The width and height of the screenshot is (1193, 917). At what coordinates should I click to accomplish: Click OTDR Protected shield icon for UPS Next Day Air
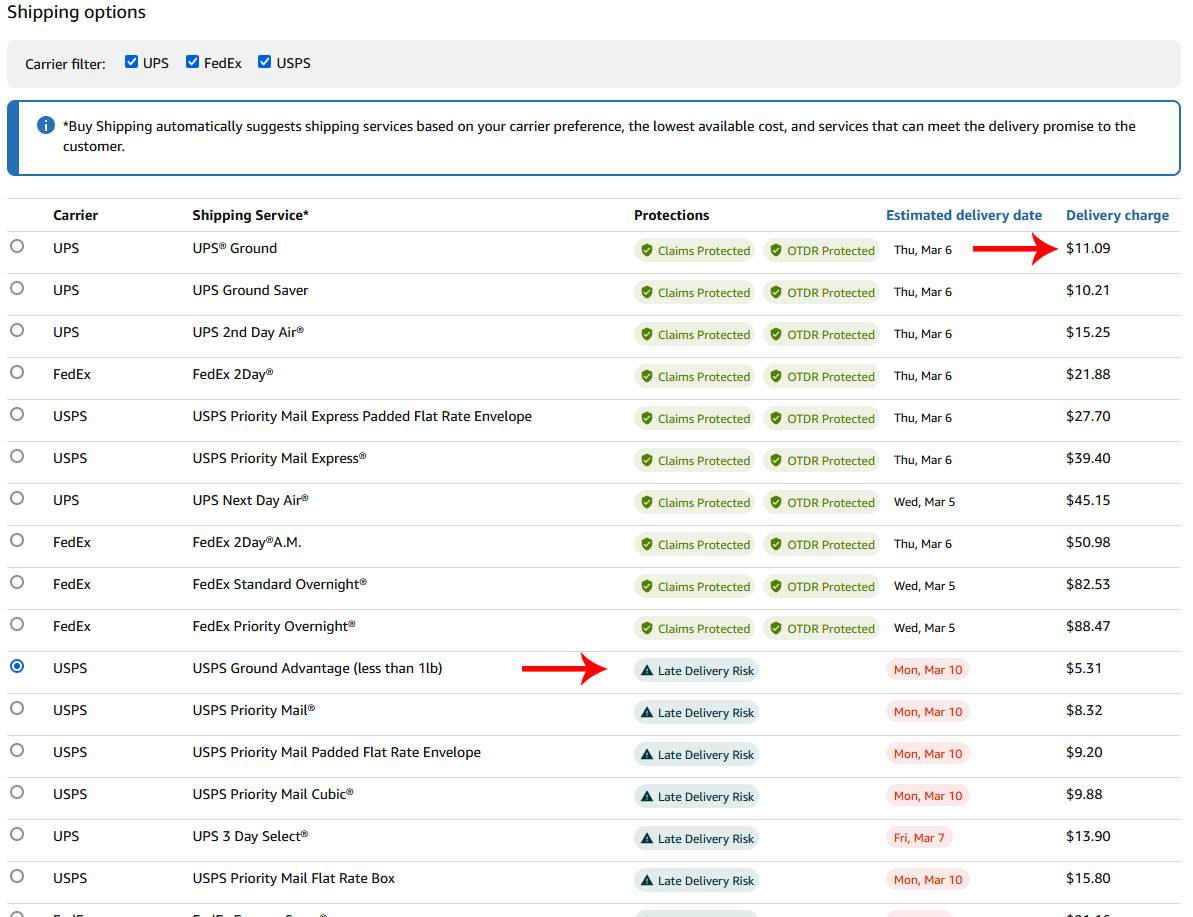(776, 502)
